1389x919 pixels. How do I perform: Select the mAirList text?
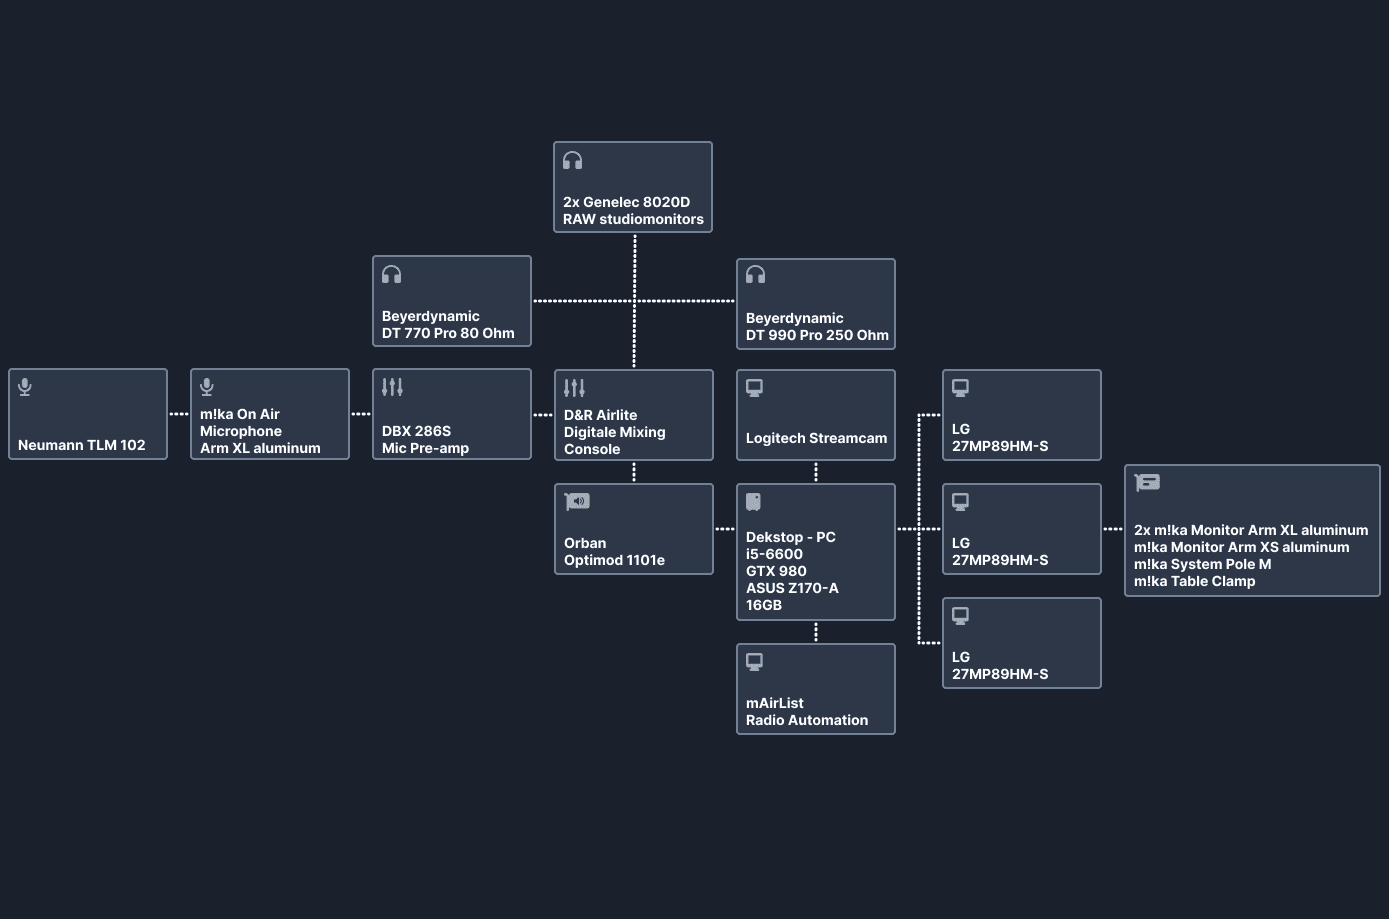(775, 703)
